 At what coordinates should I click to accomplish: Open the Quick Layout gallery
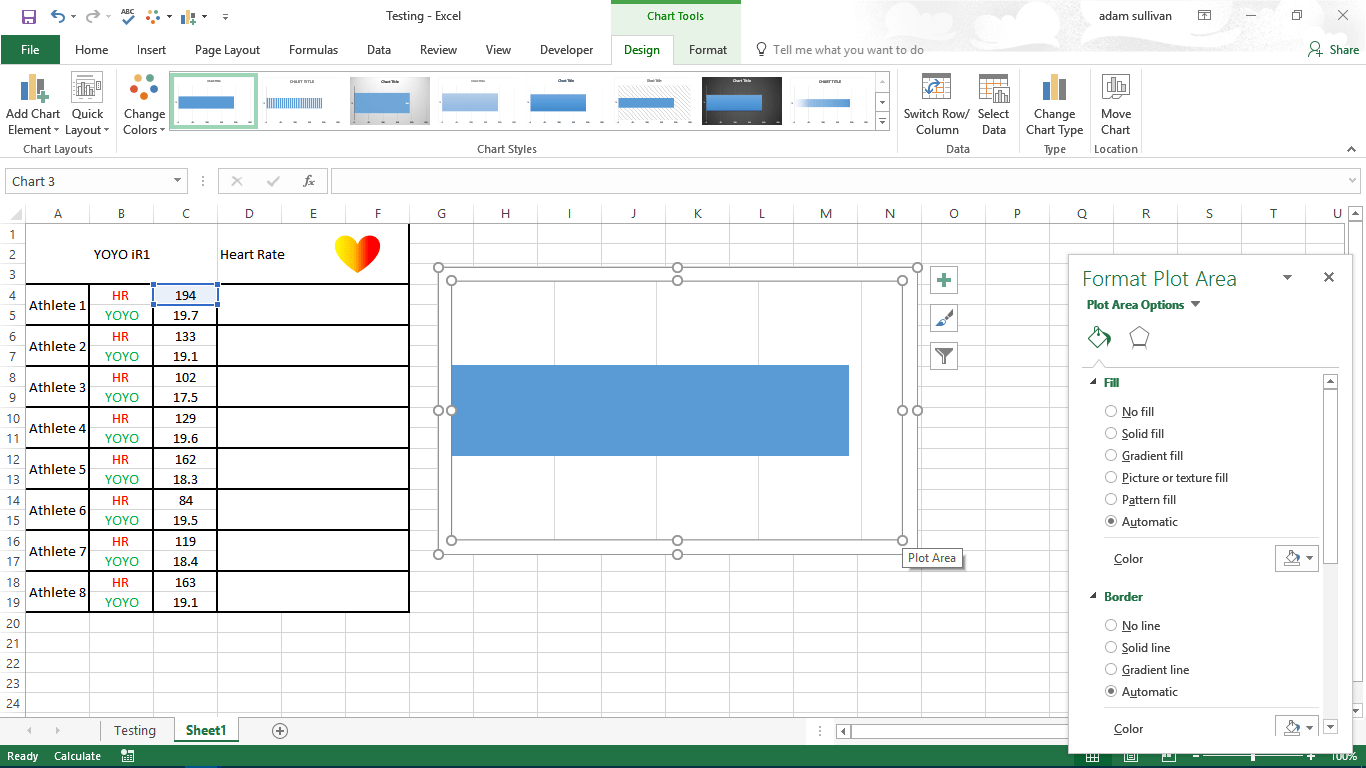coord(87,90)
